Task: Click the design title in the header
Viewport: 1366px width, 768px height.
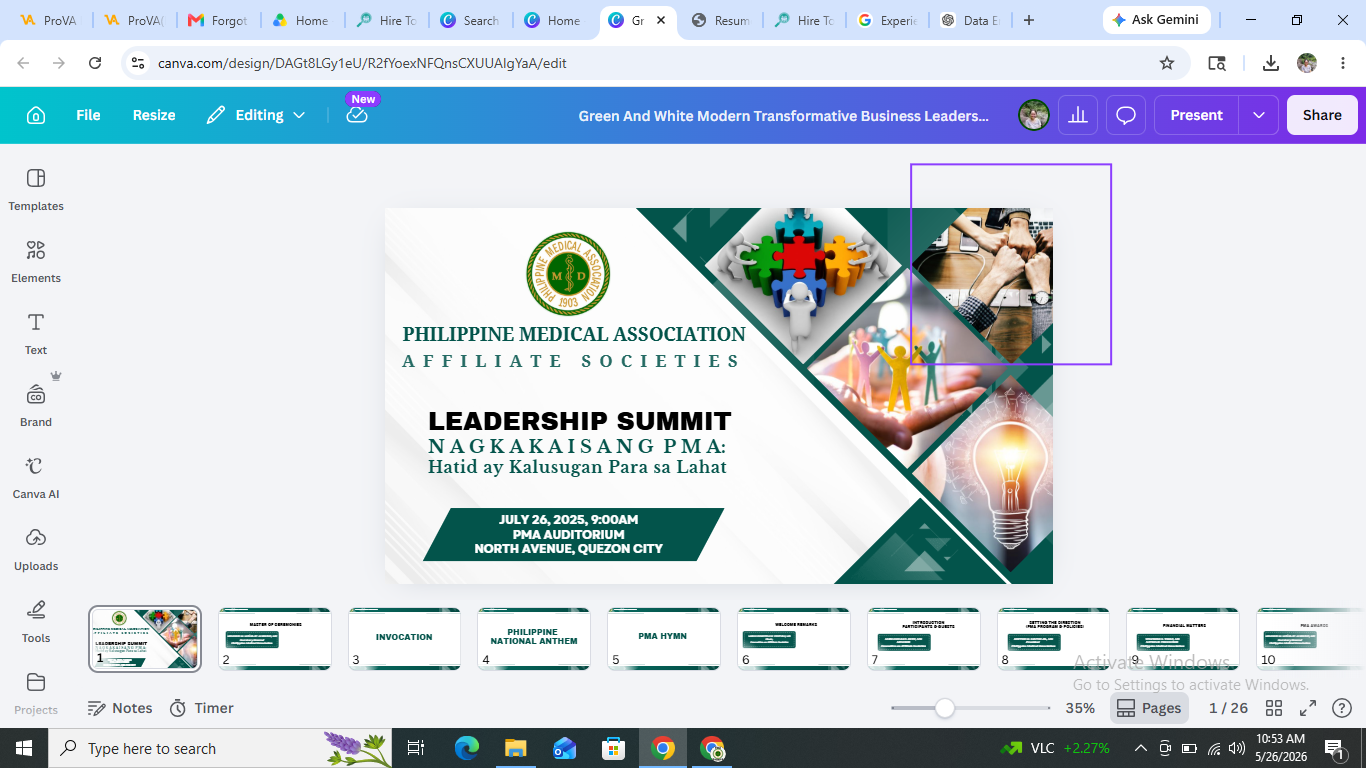Action: (x=783, y=116)
